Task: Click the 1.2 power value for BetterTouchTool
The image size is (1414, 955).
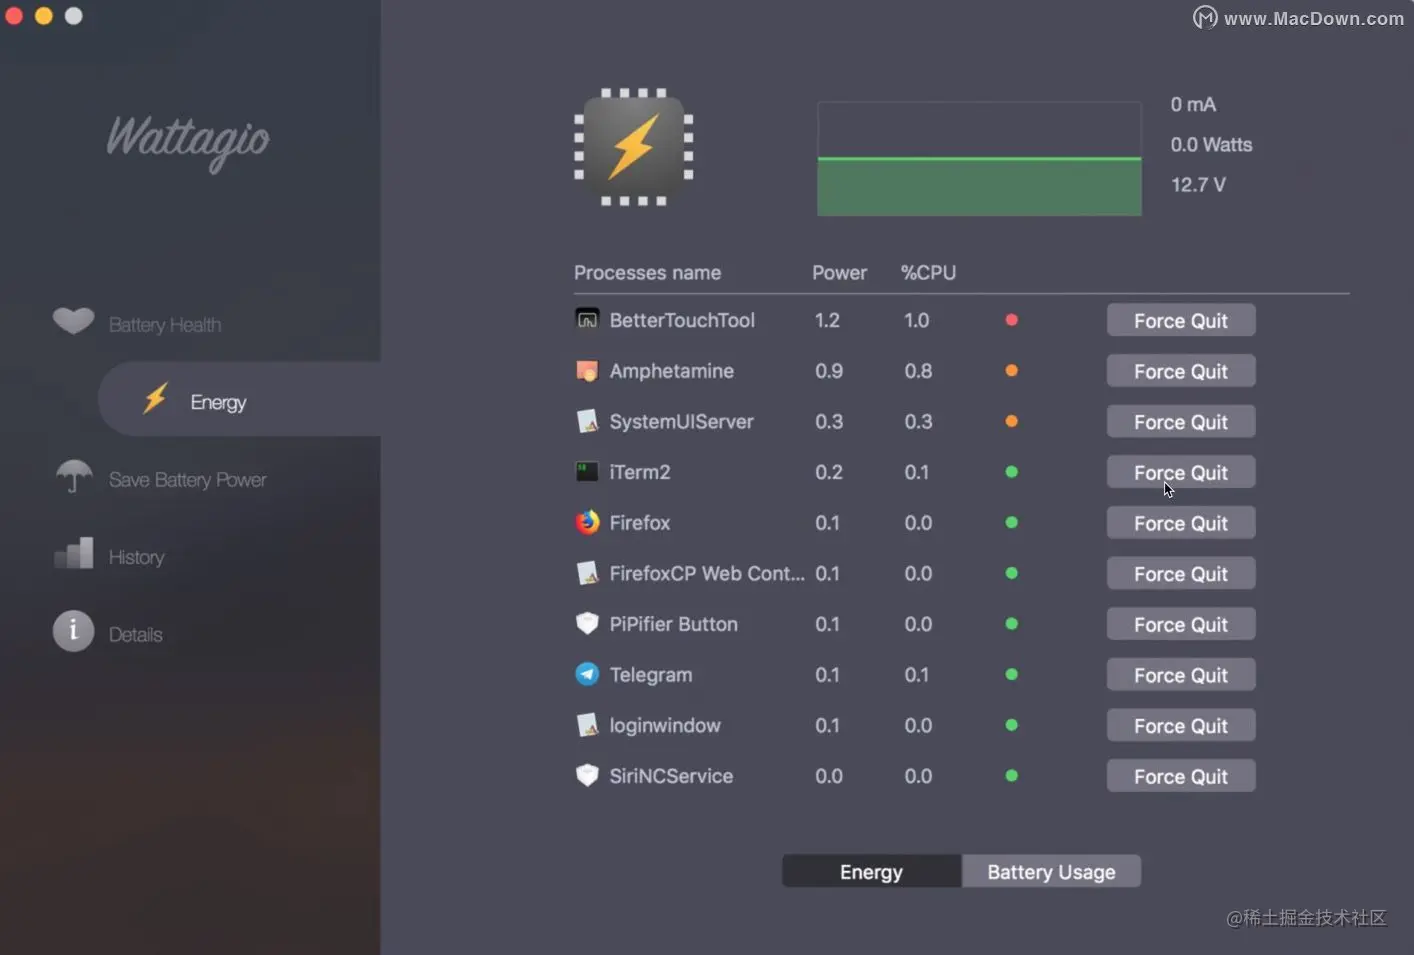Action: (827, 320)
